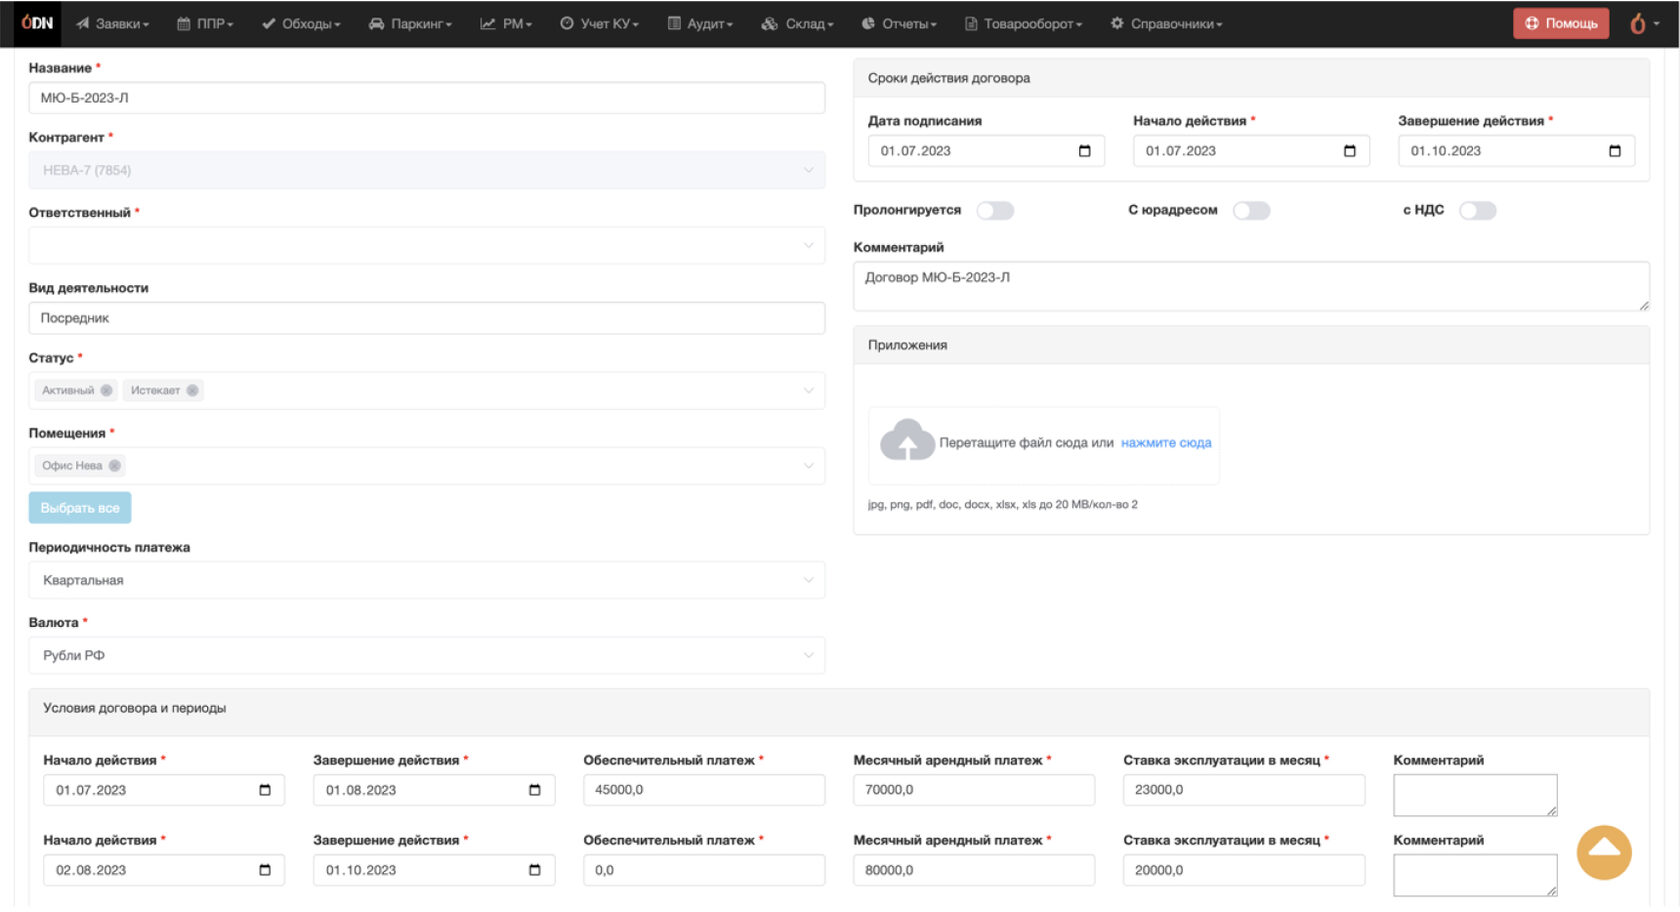Click the cloud upload icon

[x=906, y=441]
